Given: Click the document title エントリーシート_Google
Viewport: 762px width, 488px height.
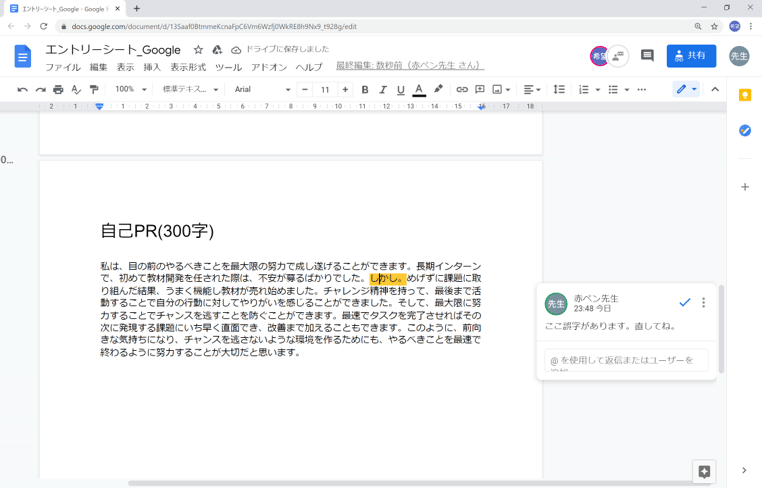Looking at the screenshot, I should [113, 50].
